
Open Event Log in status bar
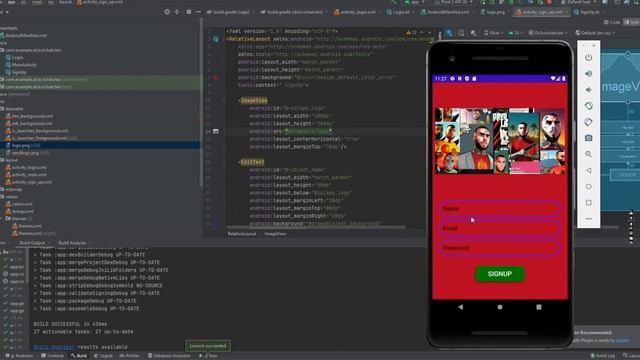tap(602, 356)
